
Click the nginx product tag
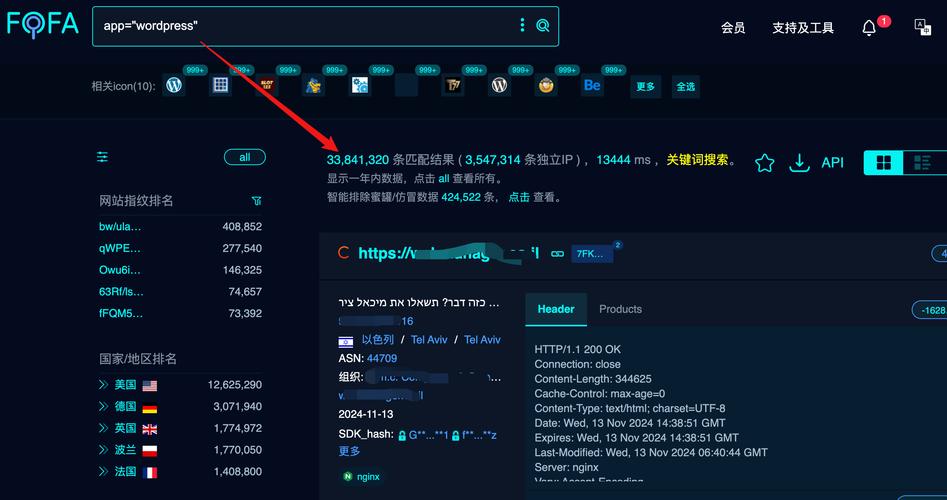coord(362,476)
